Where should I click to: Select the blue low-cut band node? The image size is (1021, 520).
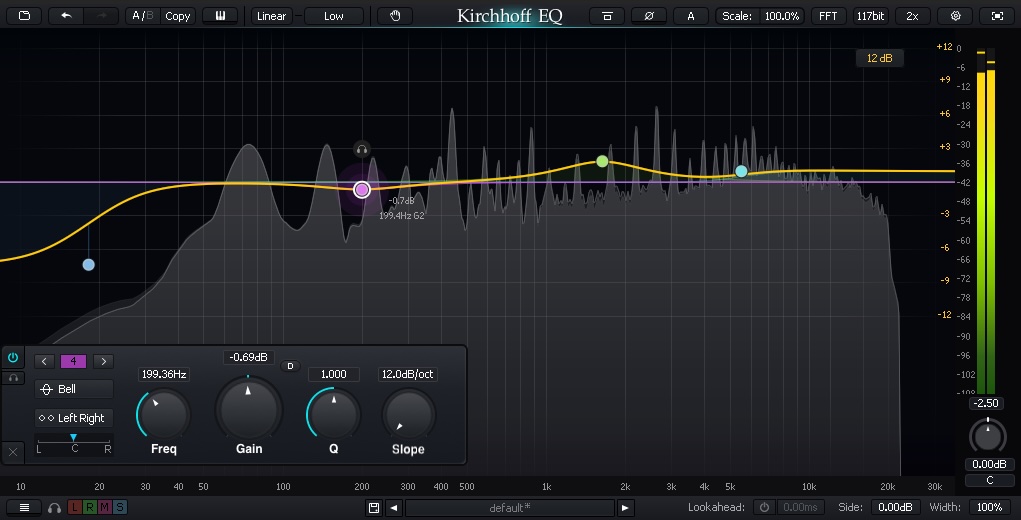point(89,264)
